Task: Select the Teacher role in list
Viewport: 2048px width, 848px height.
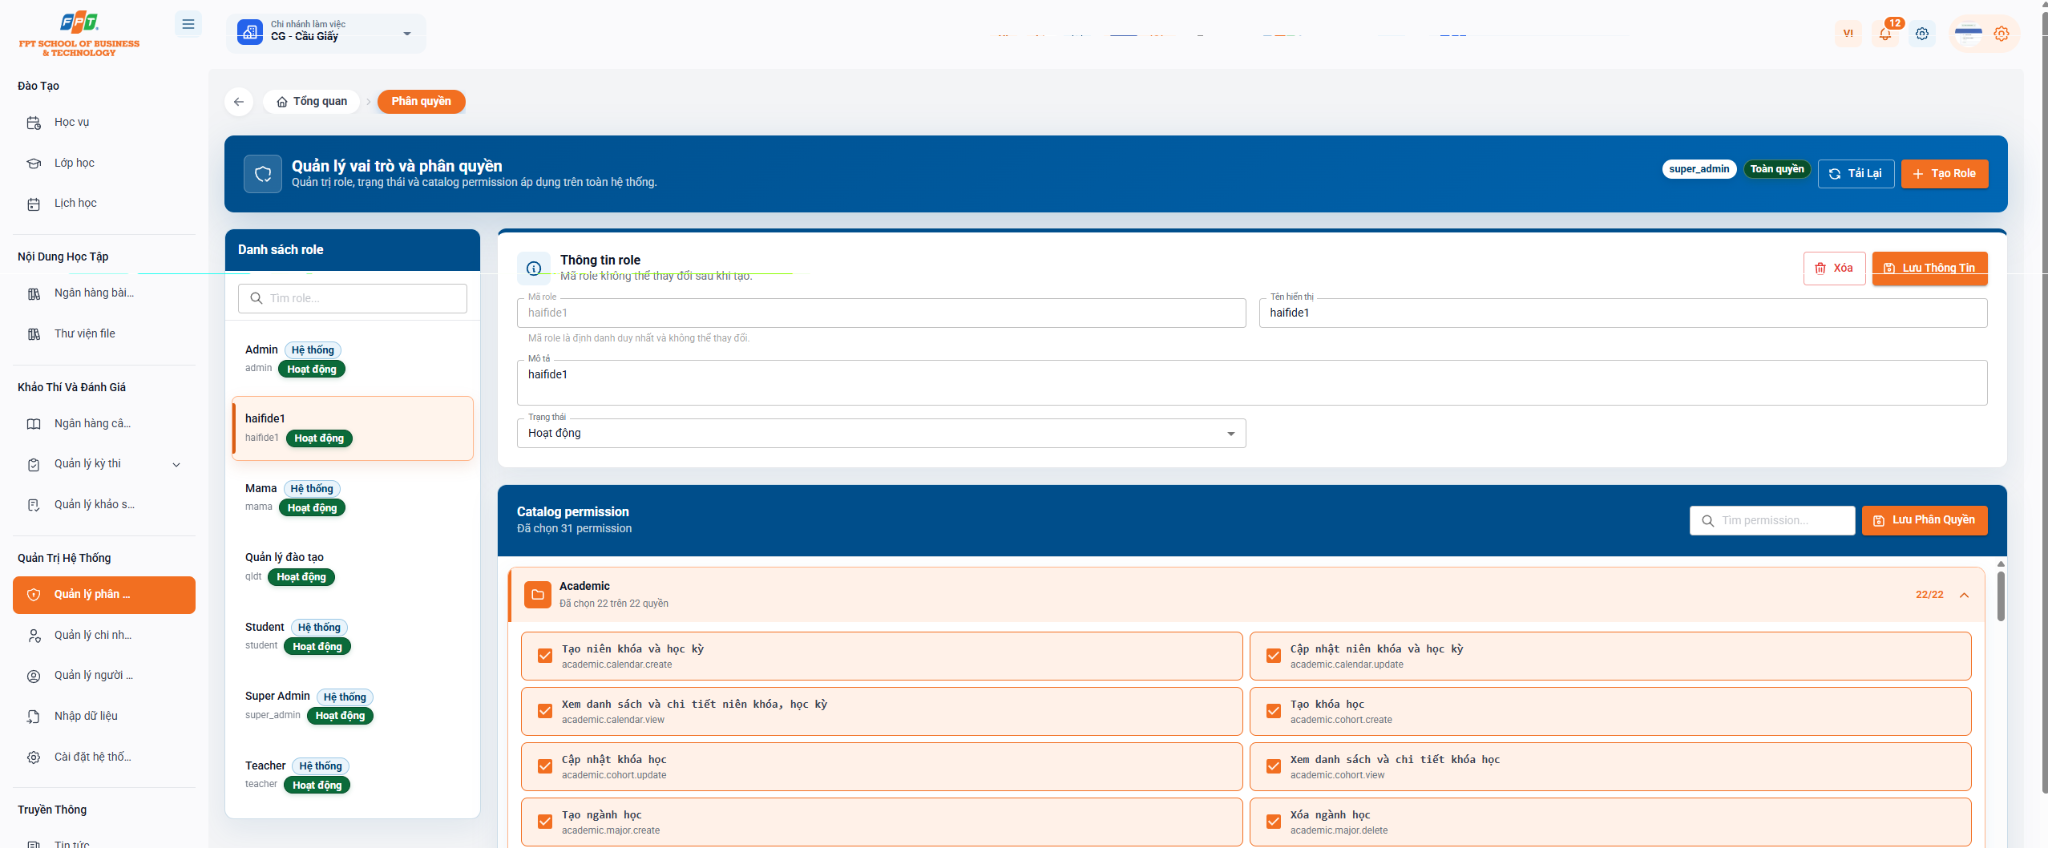Action: [353, 775]
